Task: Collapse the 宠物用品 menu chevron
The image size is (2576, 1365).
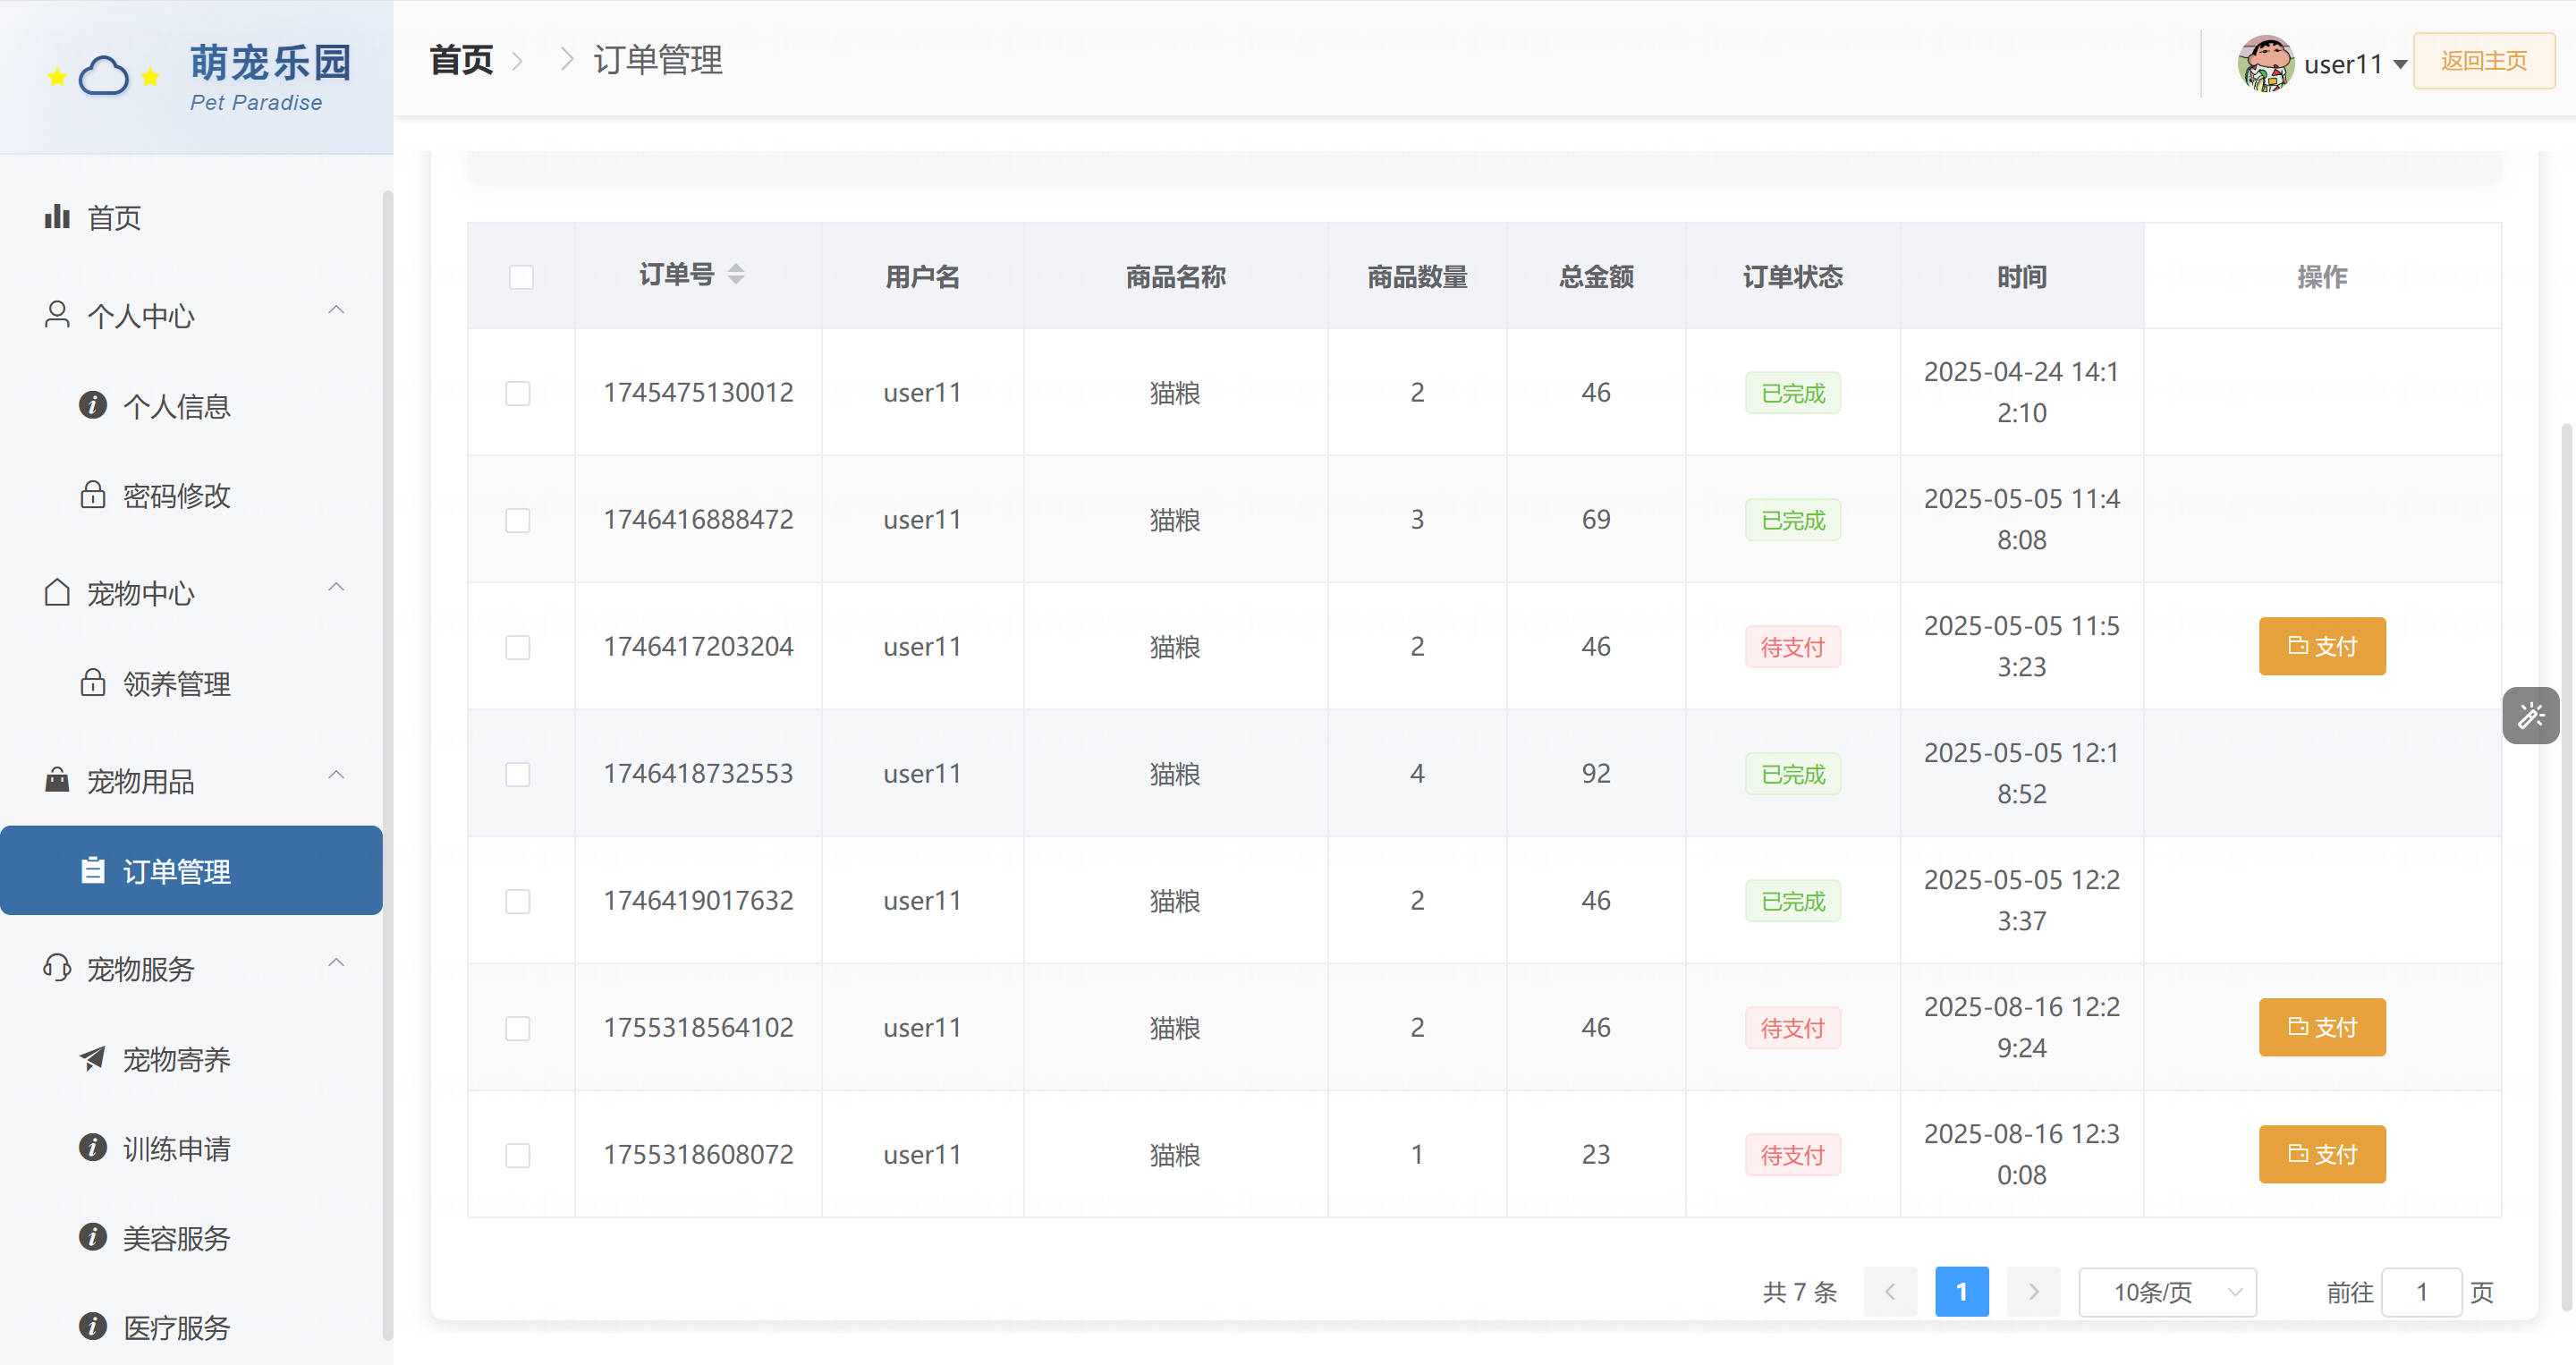Action: (x=337, y=775)
